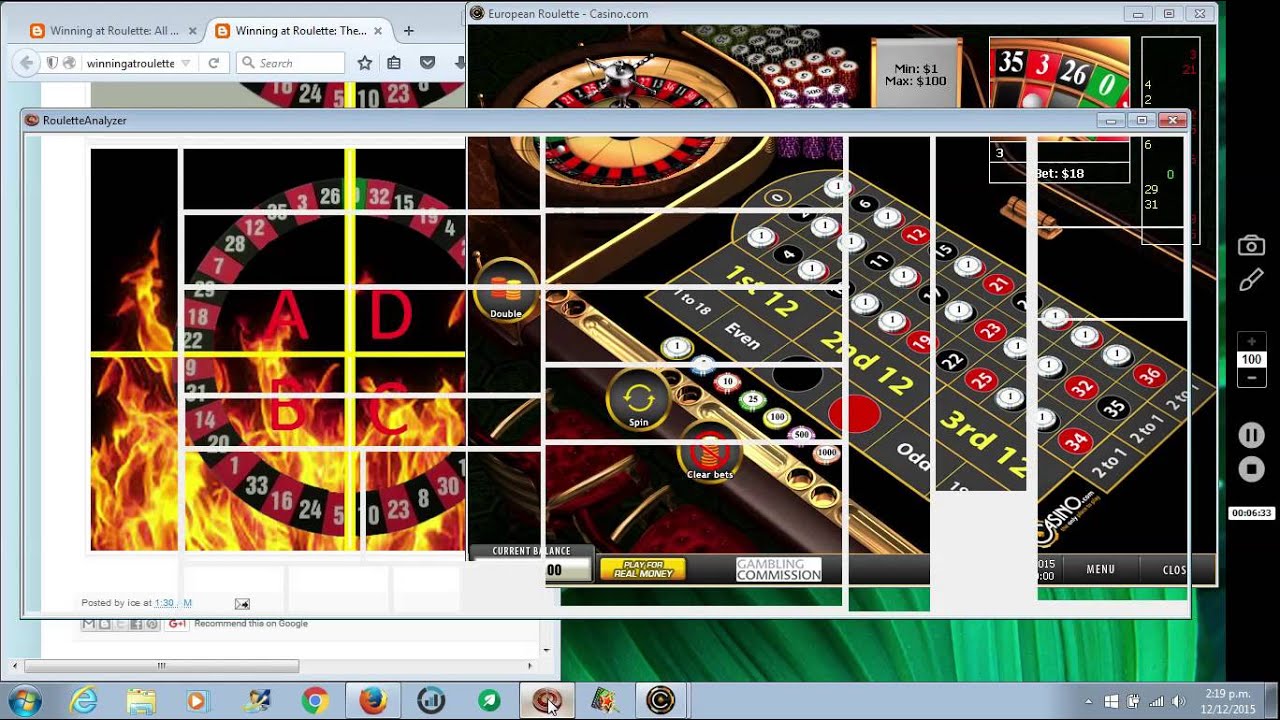Click the Gambling Commission logo
This screenshot has height=720, width=1280.
[778, 570]
